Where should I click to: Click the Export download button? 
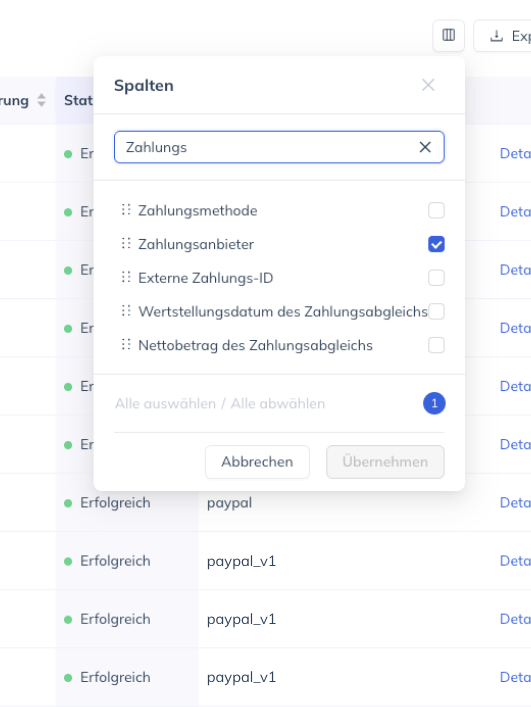pyautogui.click(x=502, y=35)
